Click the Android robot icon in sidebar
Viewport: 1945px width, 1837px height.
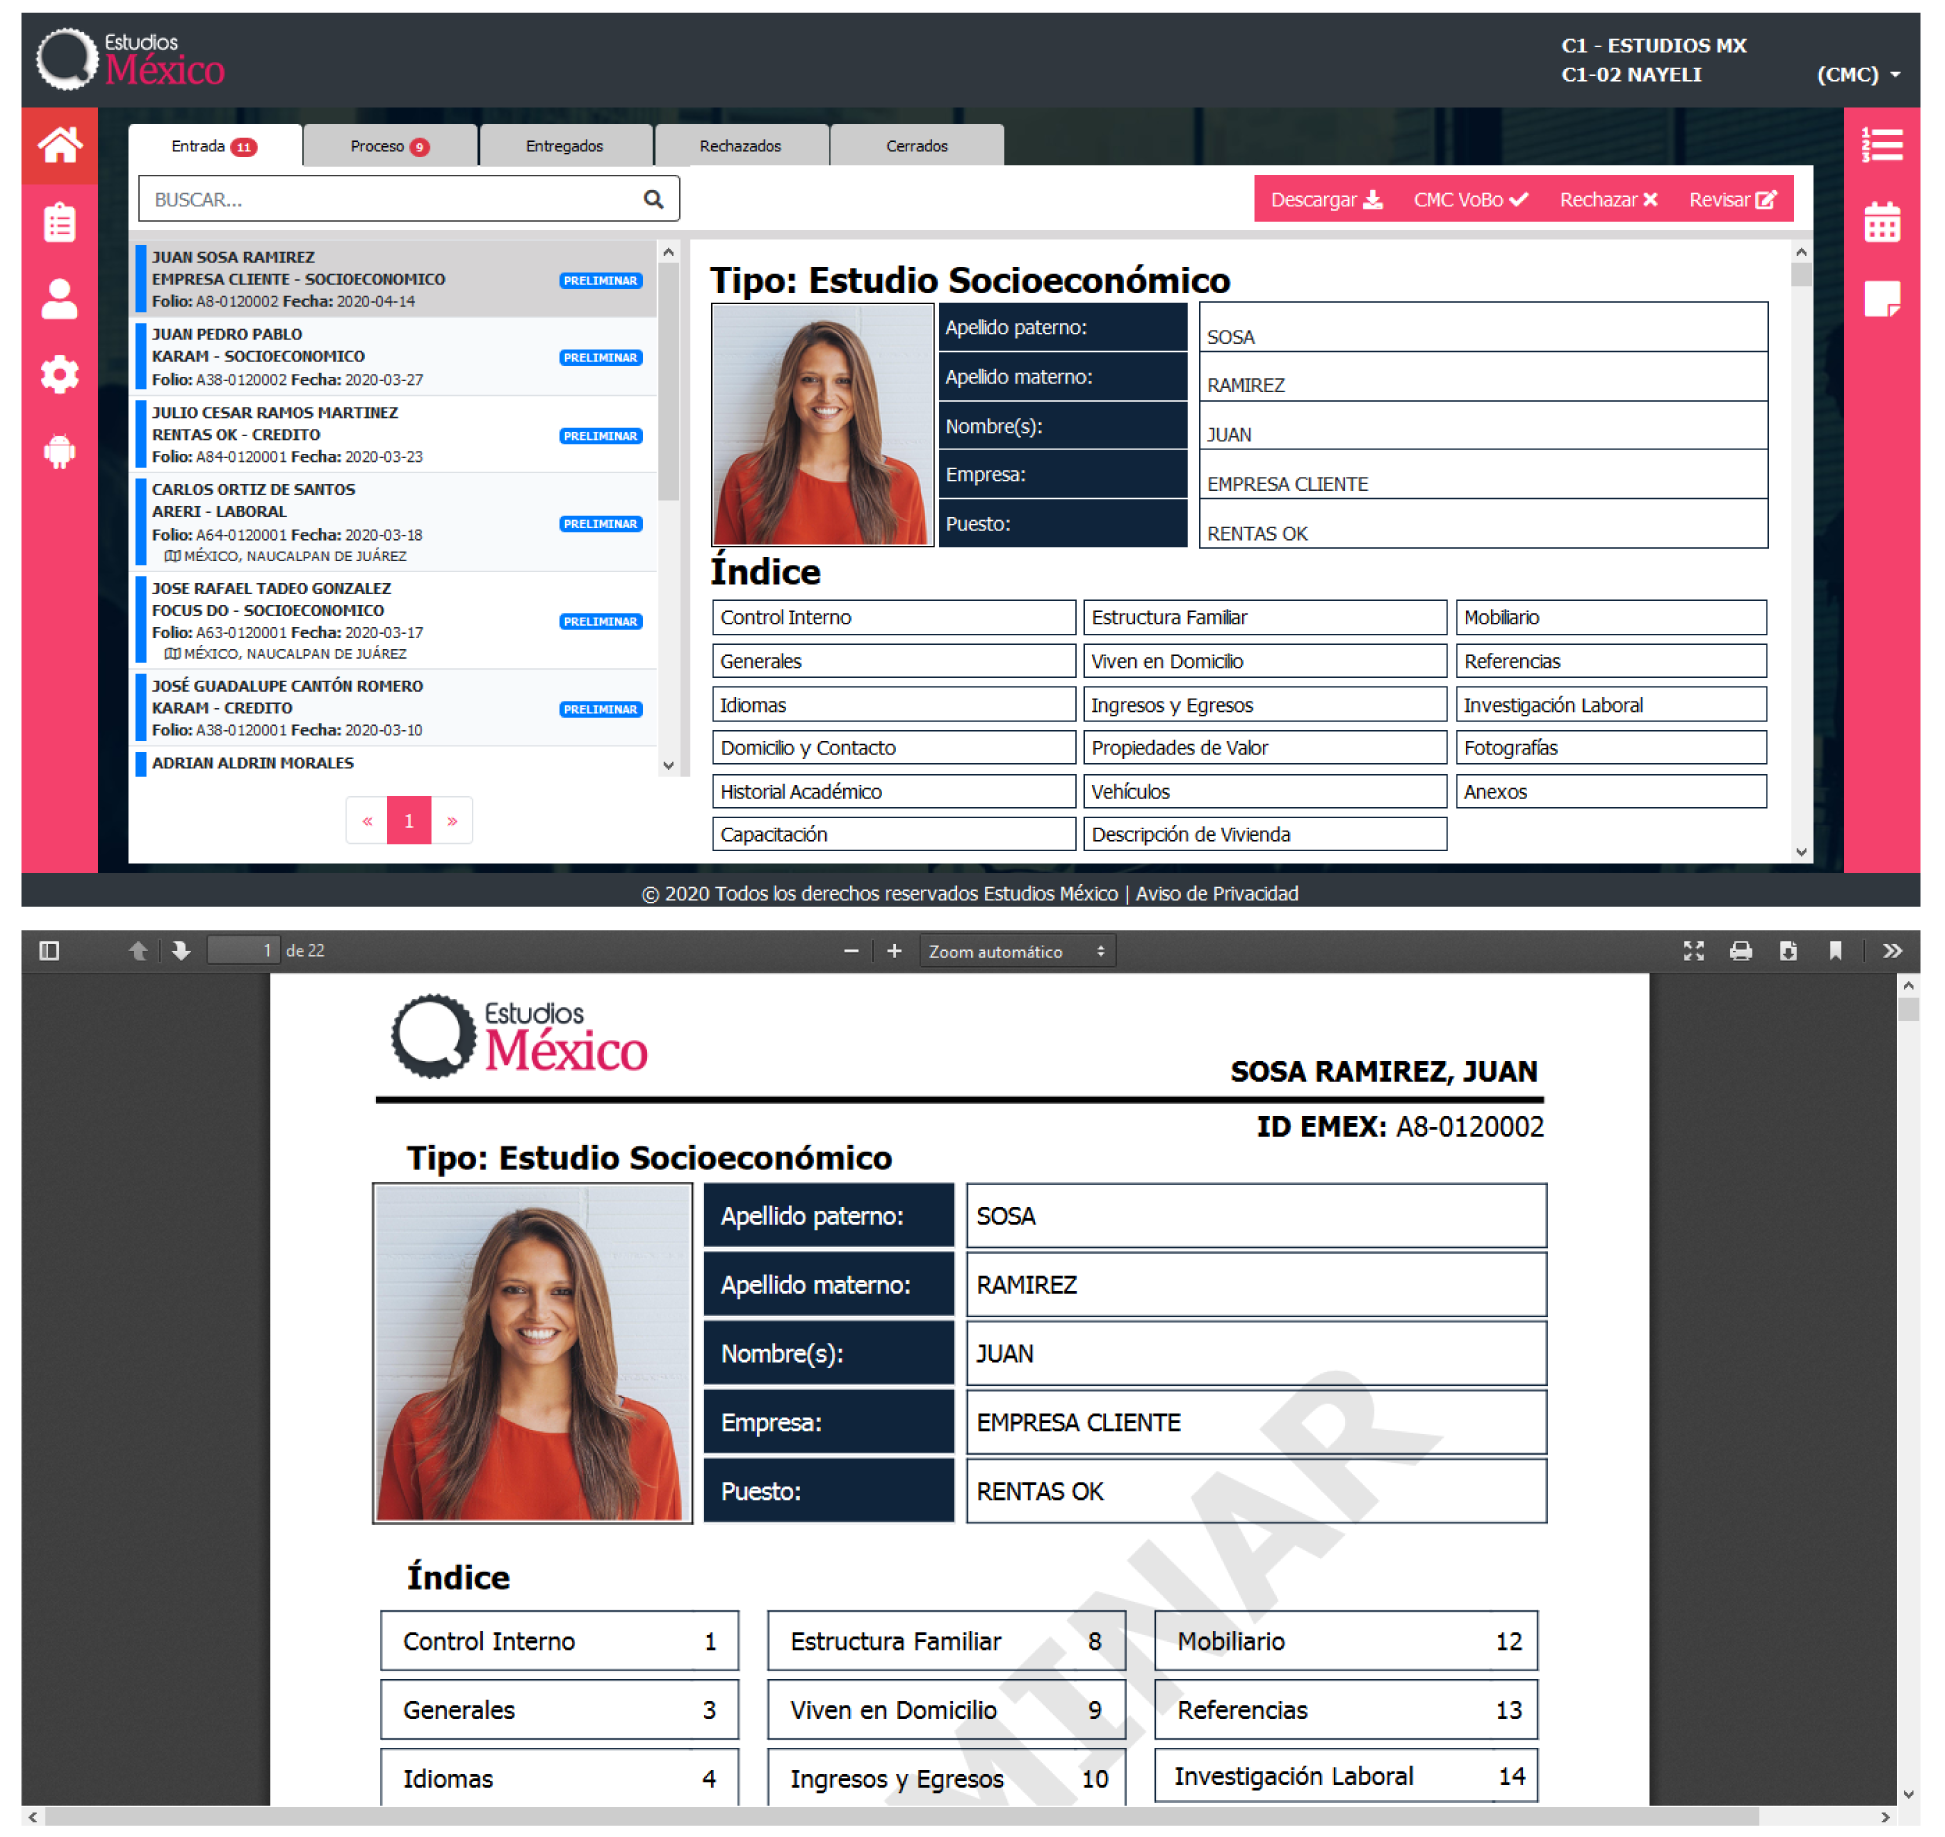click(x=60, y=452)
